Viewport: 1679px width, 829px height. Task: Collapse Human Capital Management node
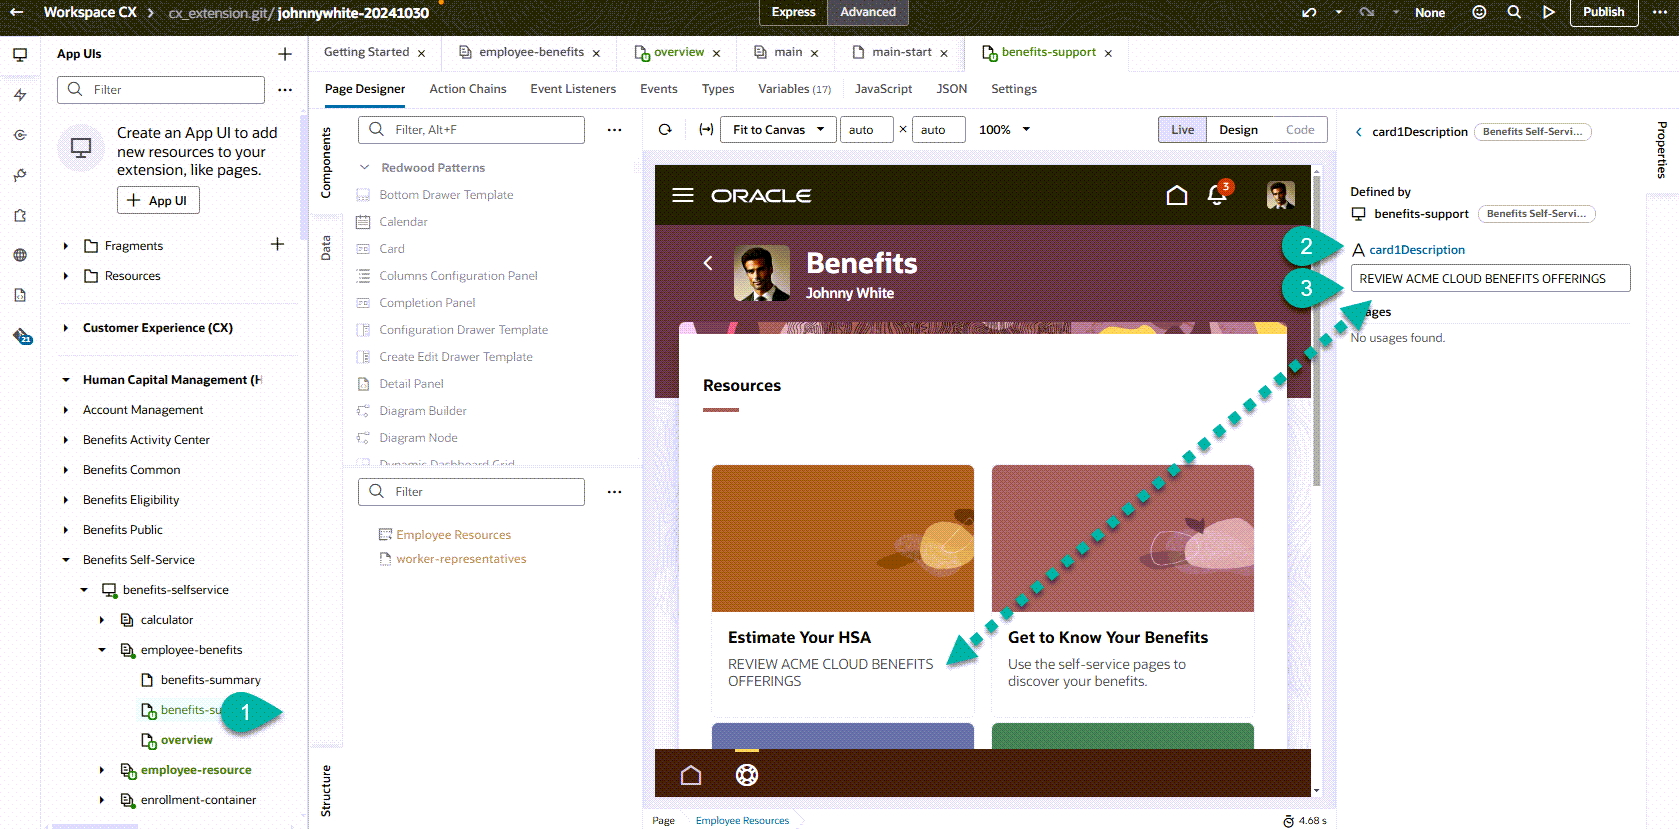click(66, 380)
